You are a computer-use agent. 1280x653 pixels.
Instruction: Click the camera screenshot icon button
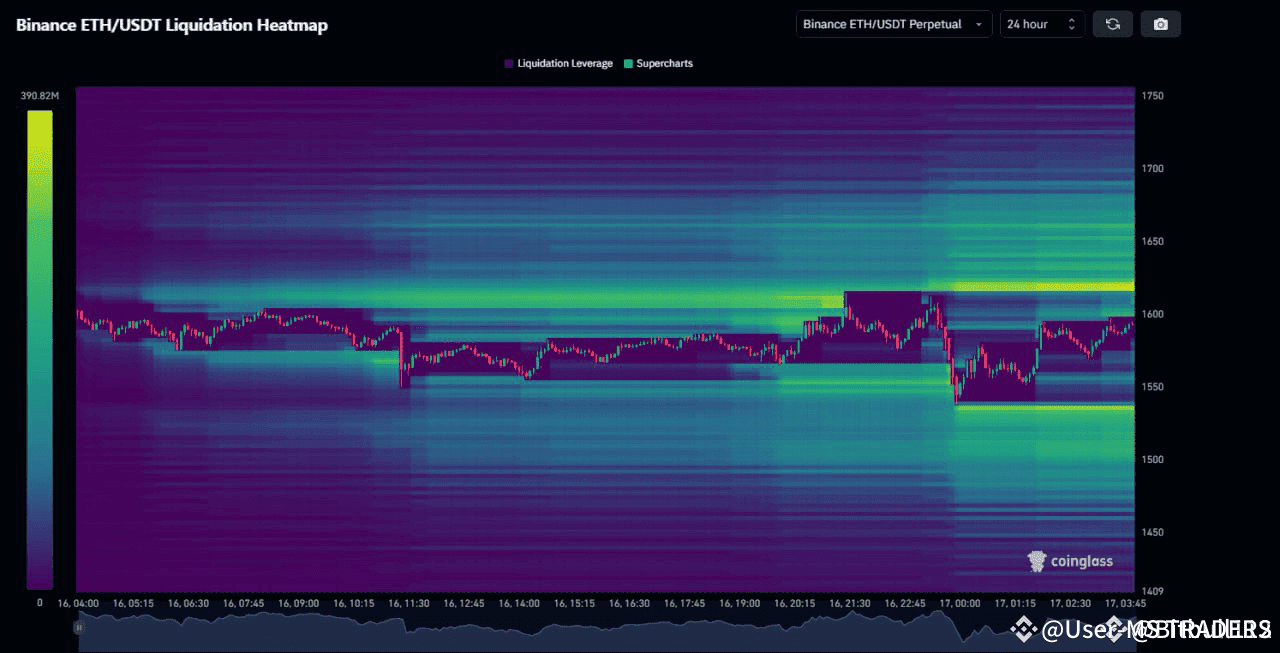point(1161,24)
